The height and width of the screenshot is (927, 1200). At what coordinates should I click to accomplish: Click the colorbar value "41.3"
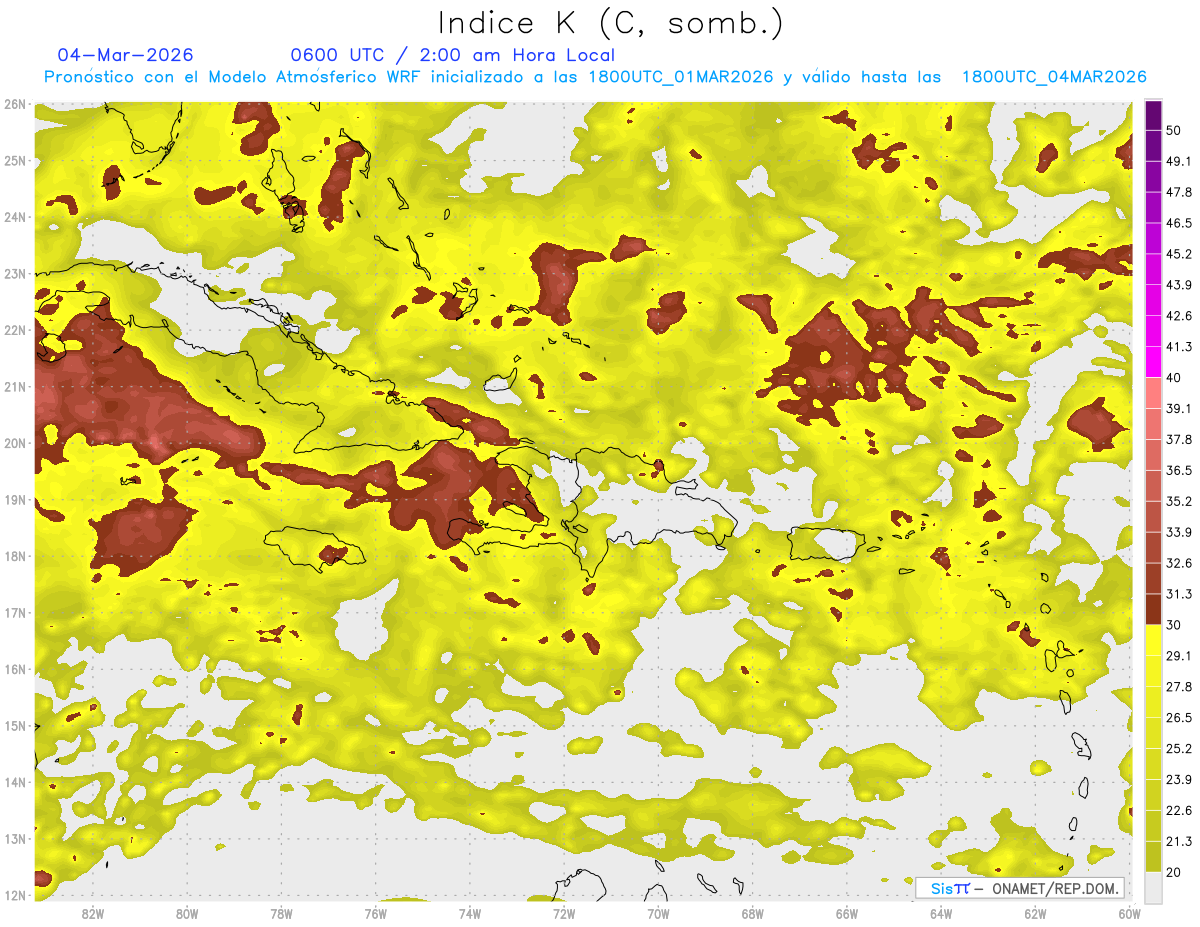[1178, 347]
